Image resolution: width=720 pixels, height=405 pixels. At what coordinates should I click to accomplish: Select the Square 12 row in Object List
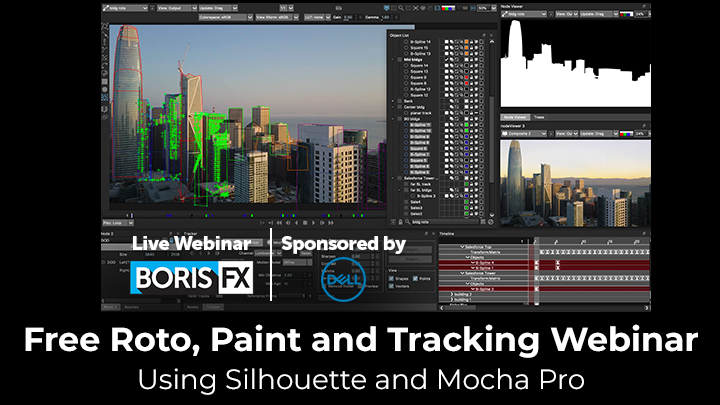coord(419,96)
